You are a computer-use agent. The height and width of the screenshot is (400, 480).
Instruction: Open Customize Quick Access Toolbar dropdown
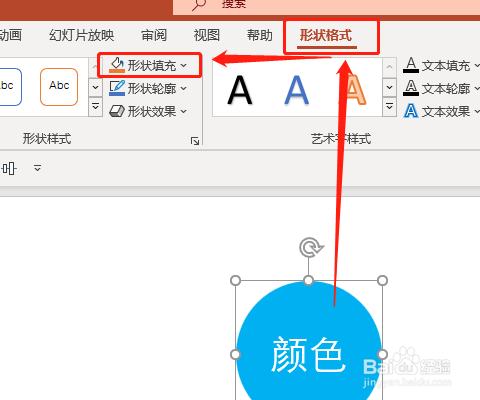click(37, 168)
